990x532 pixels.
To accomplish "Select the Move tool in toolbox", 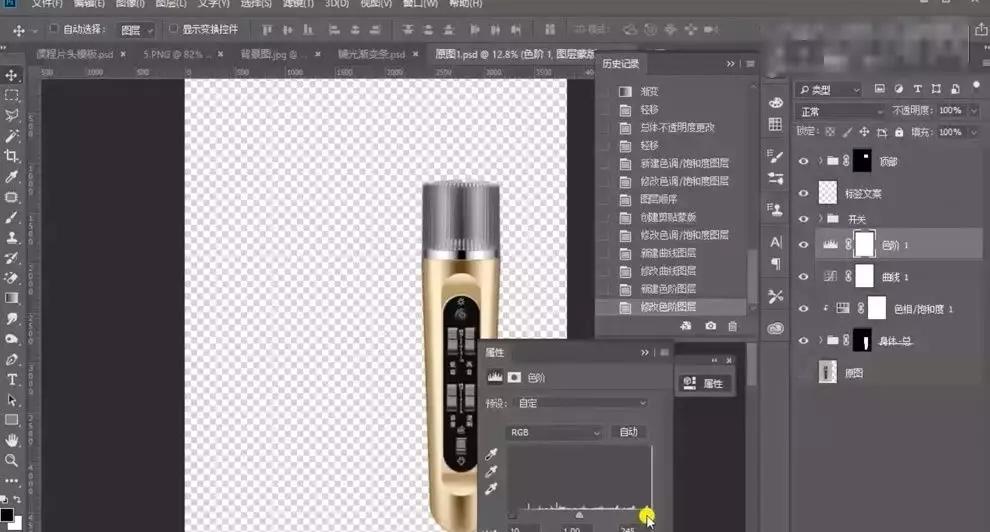I will pos(11,76).
